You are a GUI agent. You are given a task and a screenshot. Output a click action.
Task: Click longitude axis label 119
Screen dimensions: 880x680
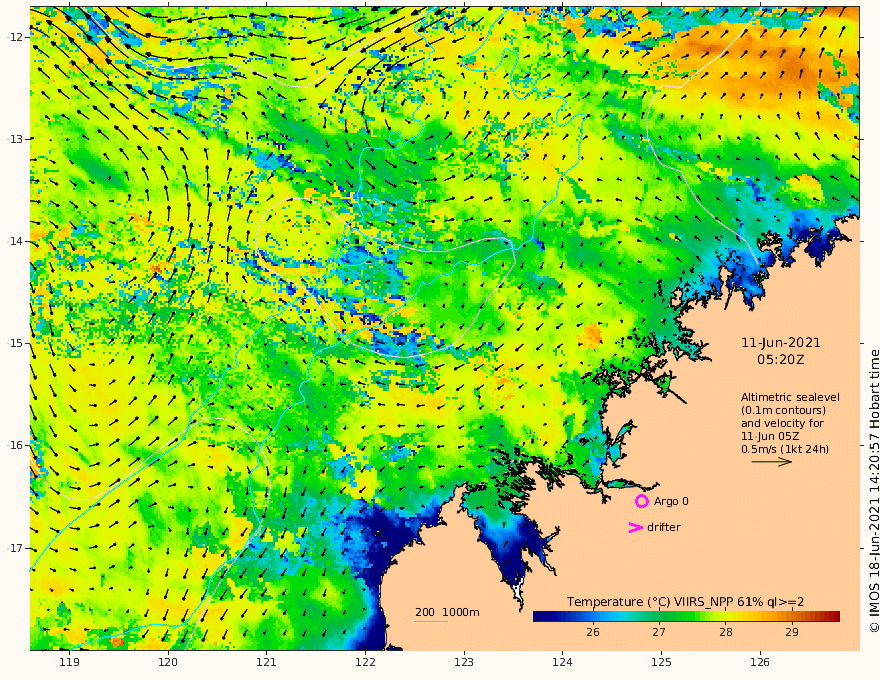69,662
